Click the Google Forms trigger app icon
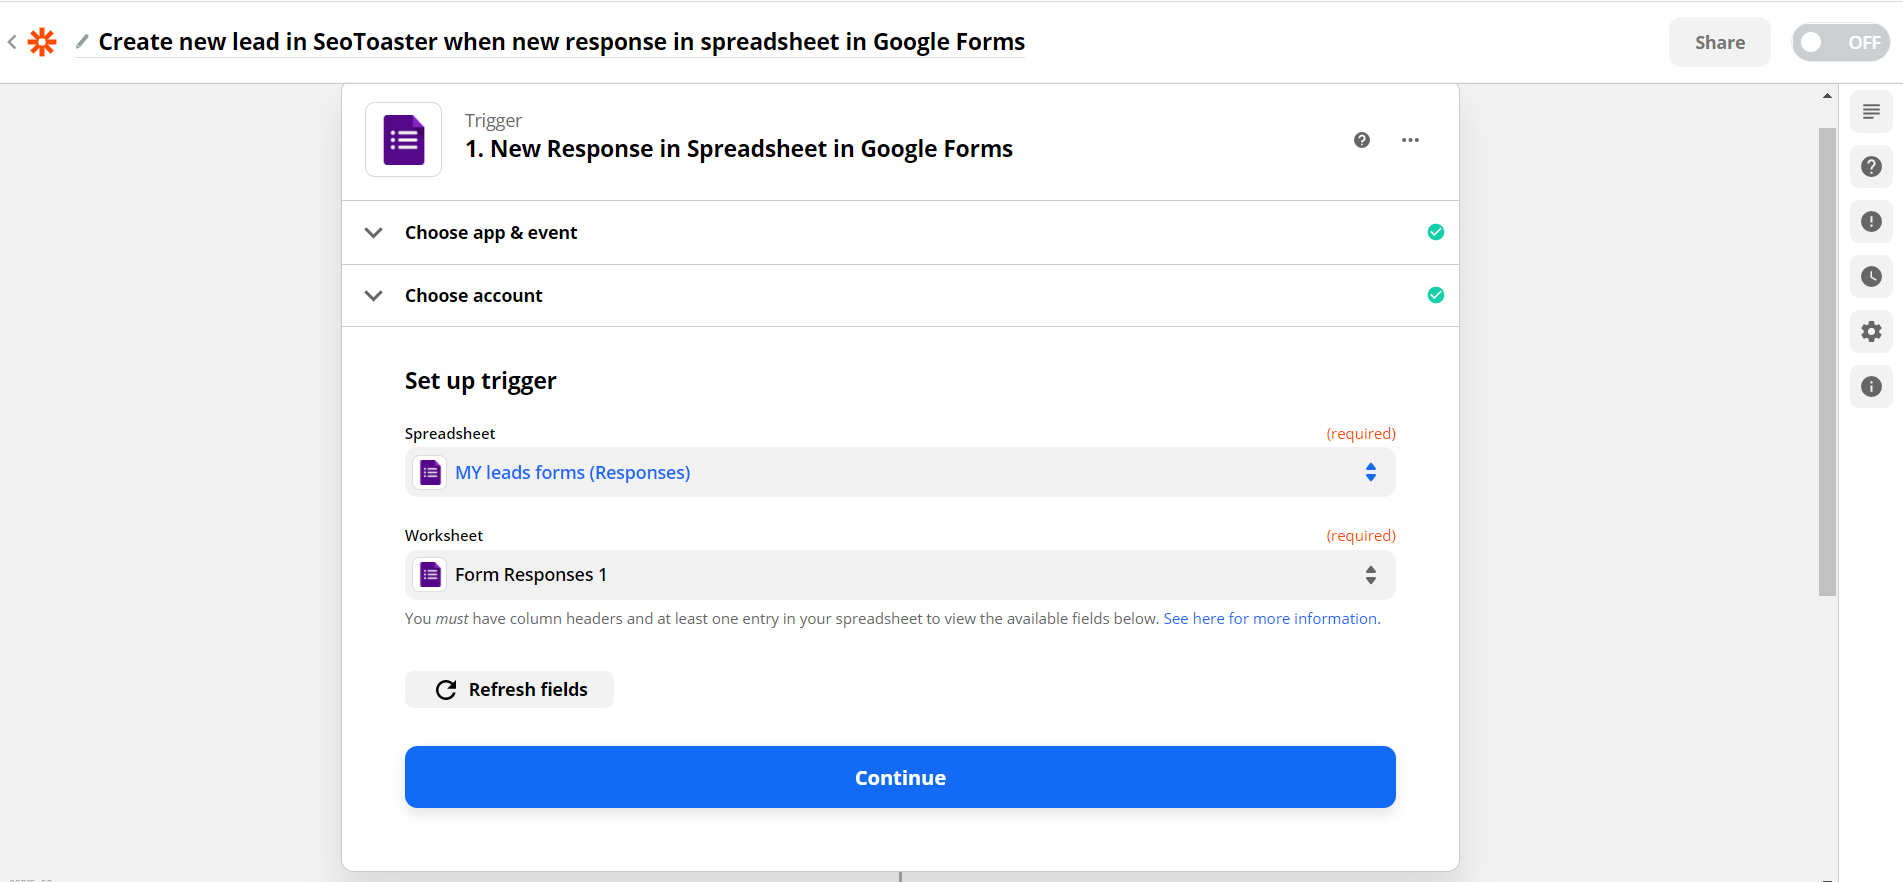Image resolution: width=1903 pixels, height=882 pixels. coord(403,140)
